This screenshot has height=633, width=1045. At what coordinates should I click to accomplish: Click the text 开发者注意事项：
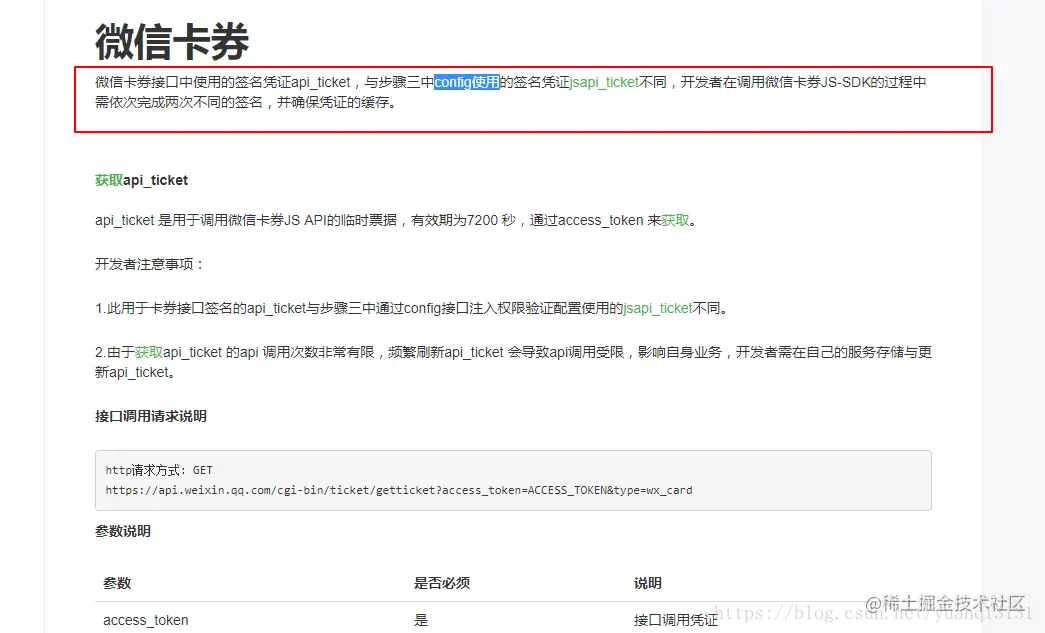point(150,264)
